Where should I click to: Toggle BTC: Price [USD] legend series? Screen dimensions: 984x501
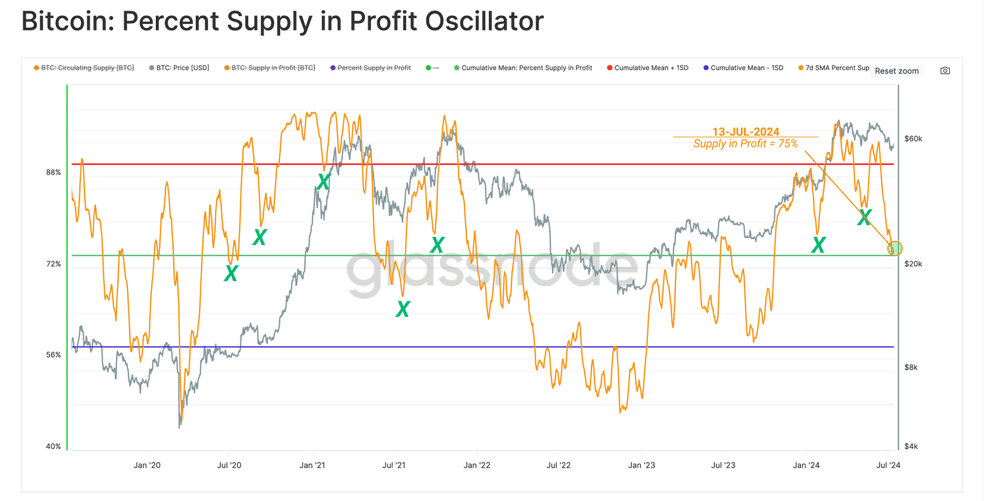(x=179, y=68)
